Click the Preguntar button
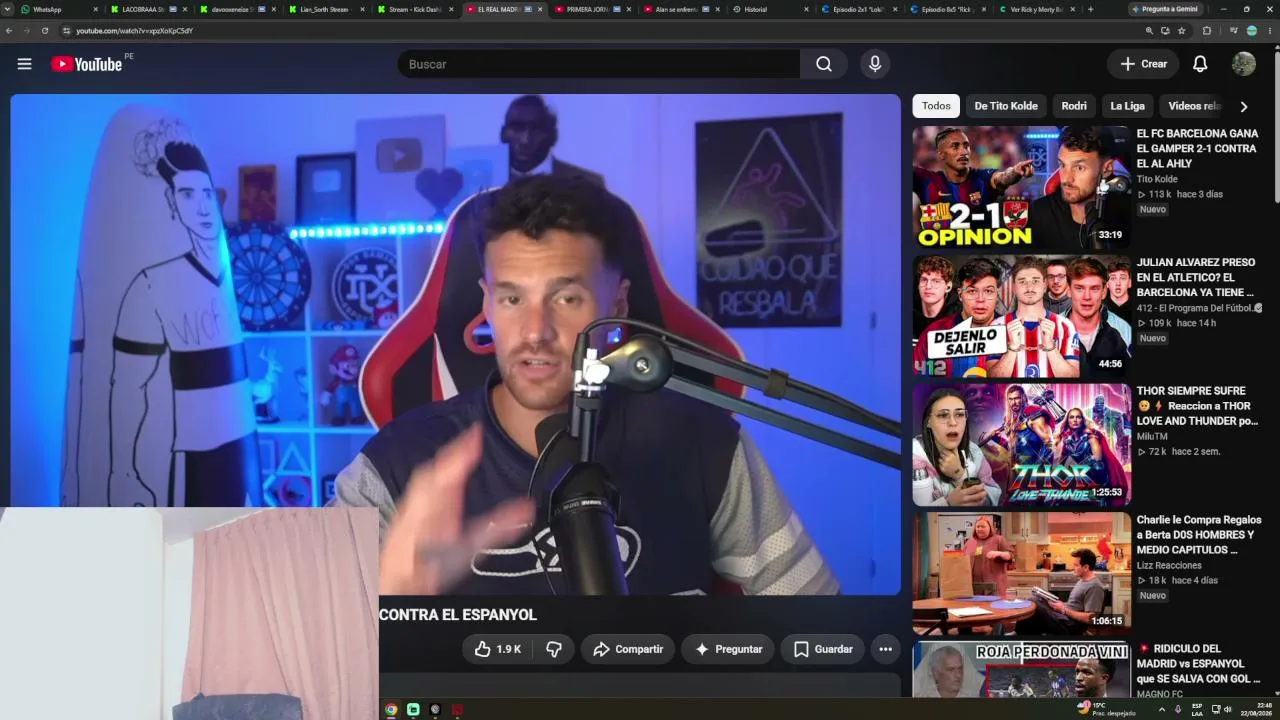This screenshot has width=1280, height=720. click(728, 649)
